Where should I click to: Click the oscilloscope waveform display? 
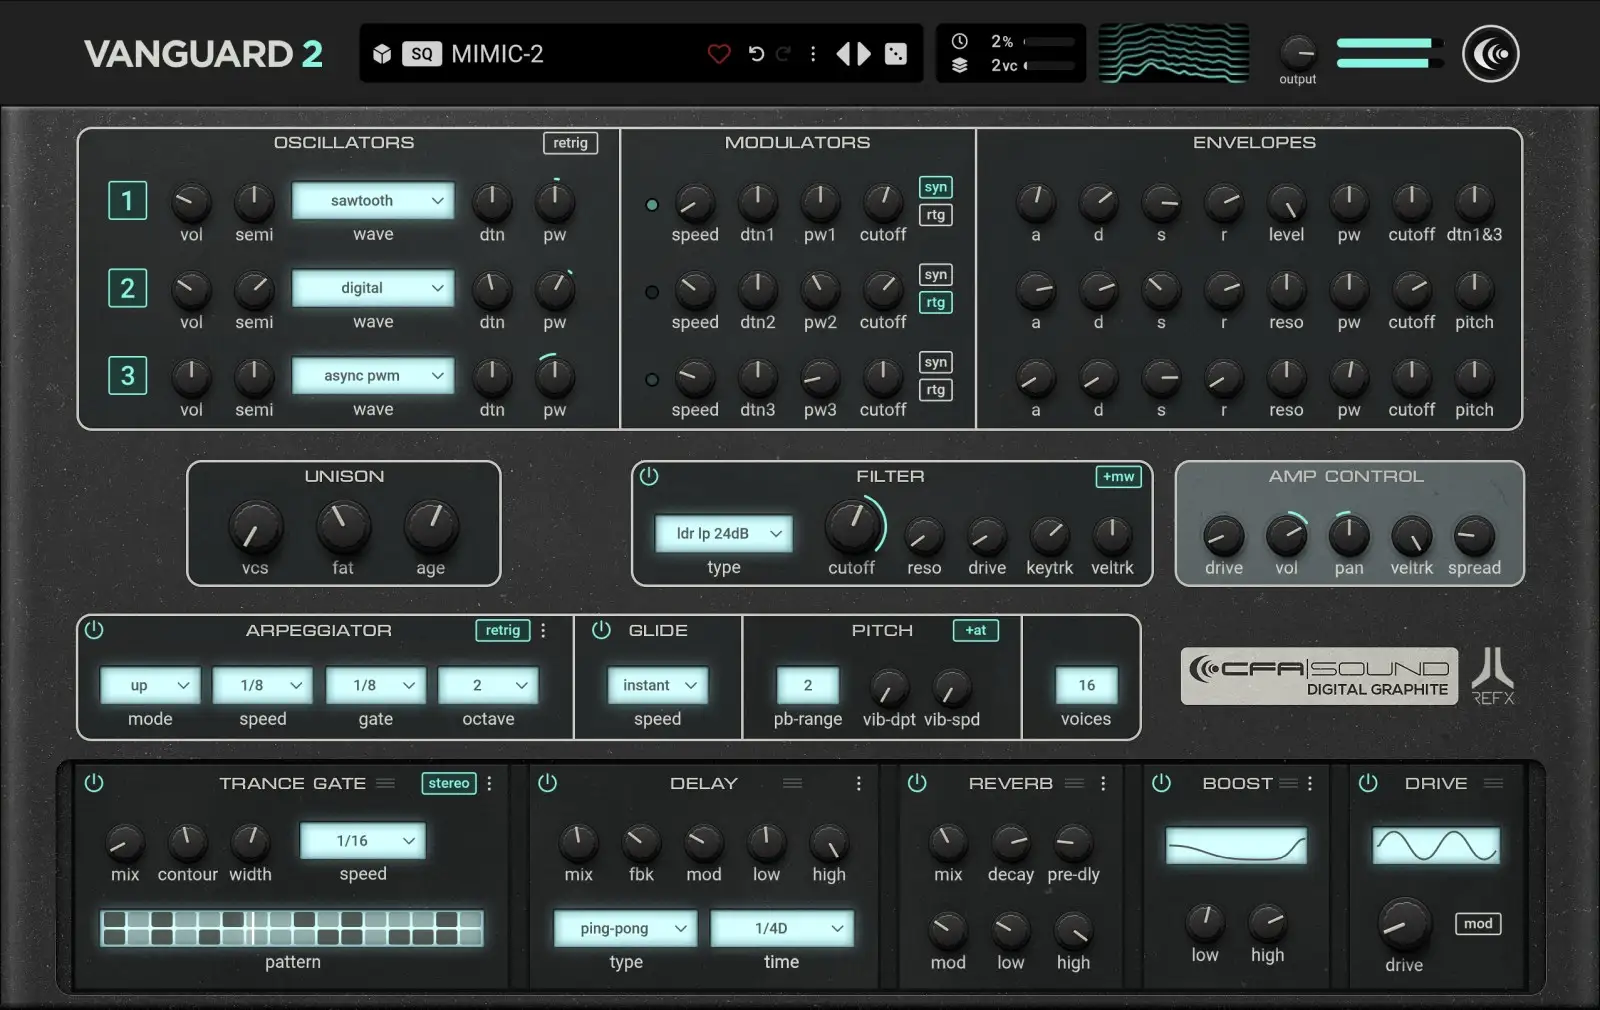coord(1174,53)
